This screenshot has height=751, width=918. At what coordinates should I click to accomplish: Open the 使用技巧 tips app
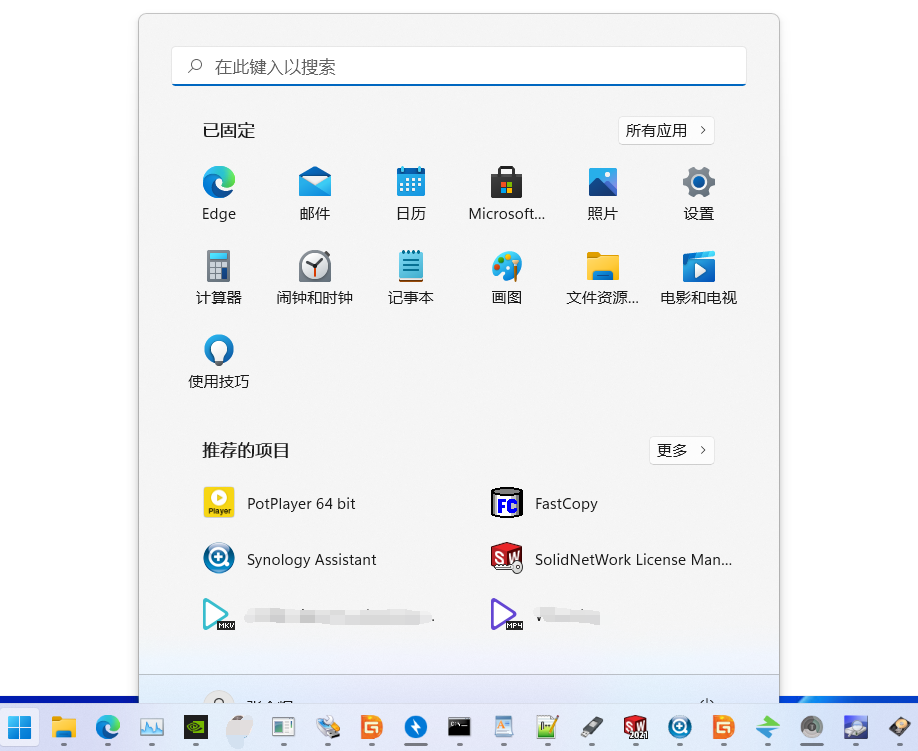coord(218,361)
